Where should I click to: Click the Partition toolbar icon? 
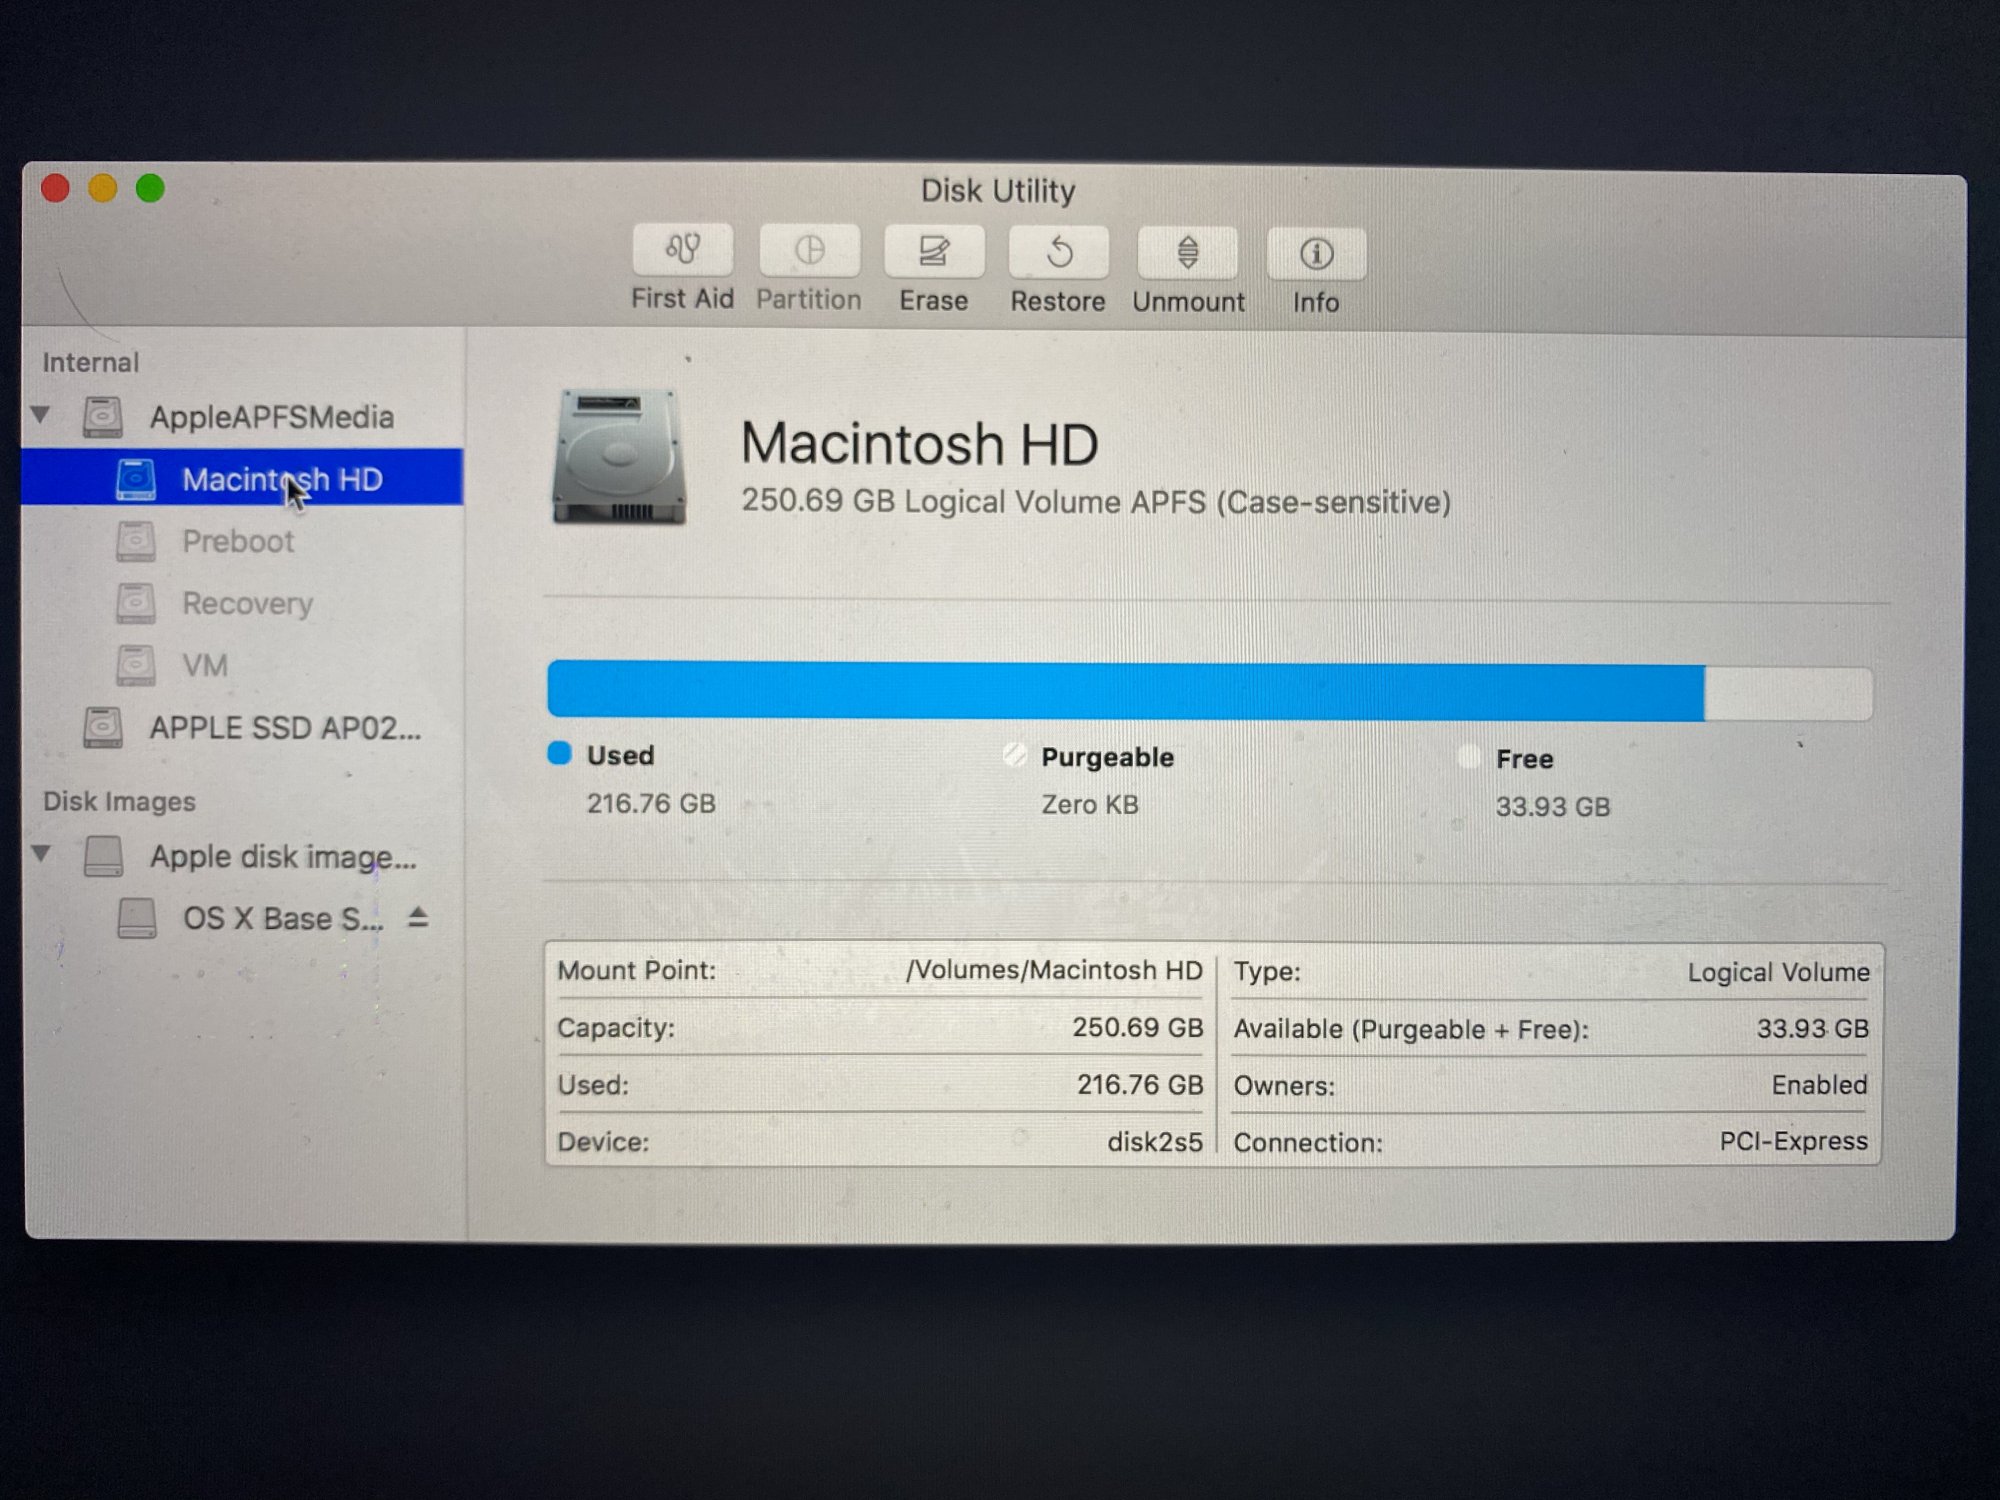pyautogui.click(x=809, y=250)
